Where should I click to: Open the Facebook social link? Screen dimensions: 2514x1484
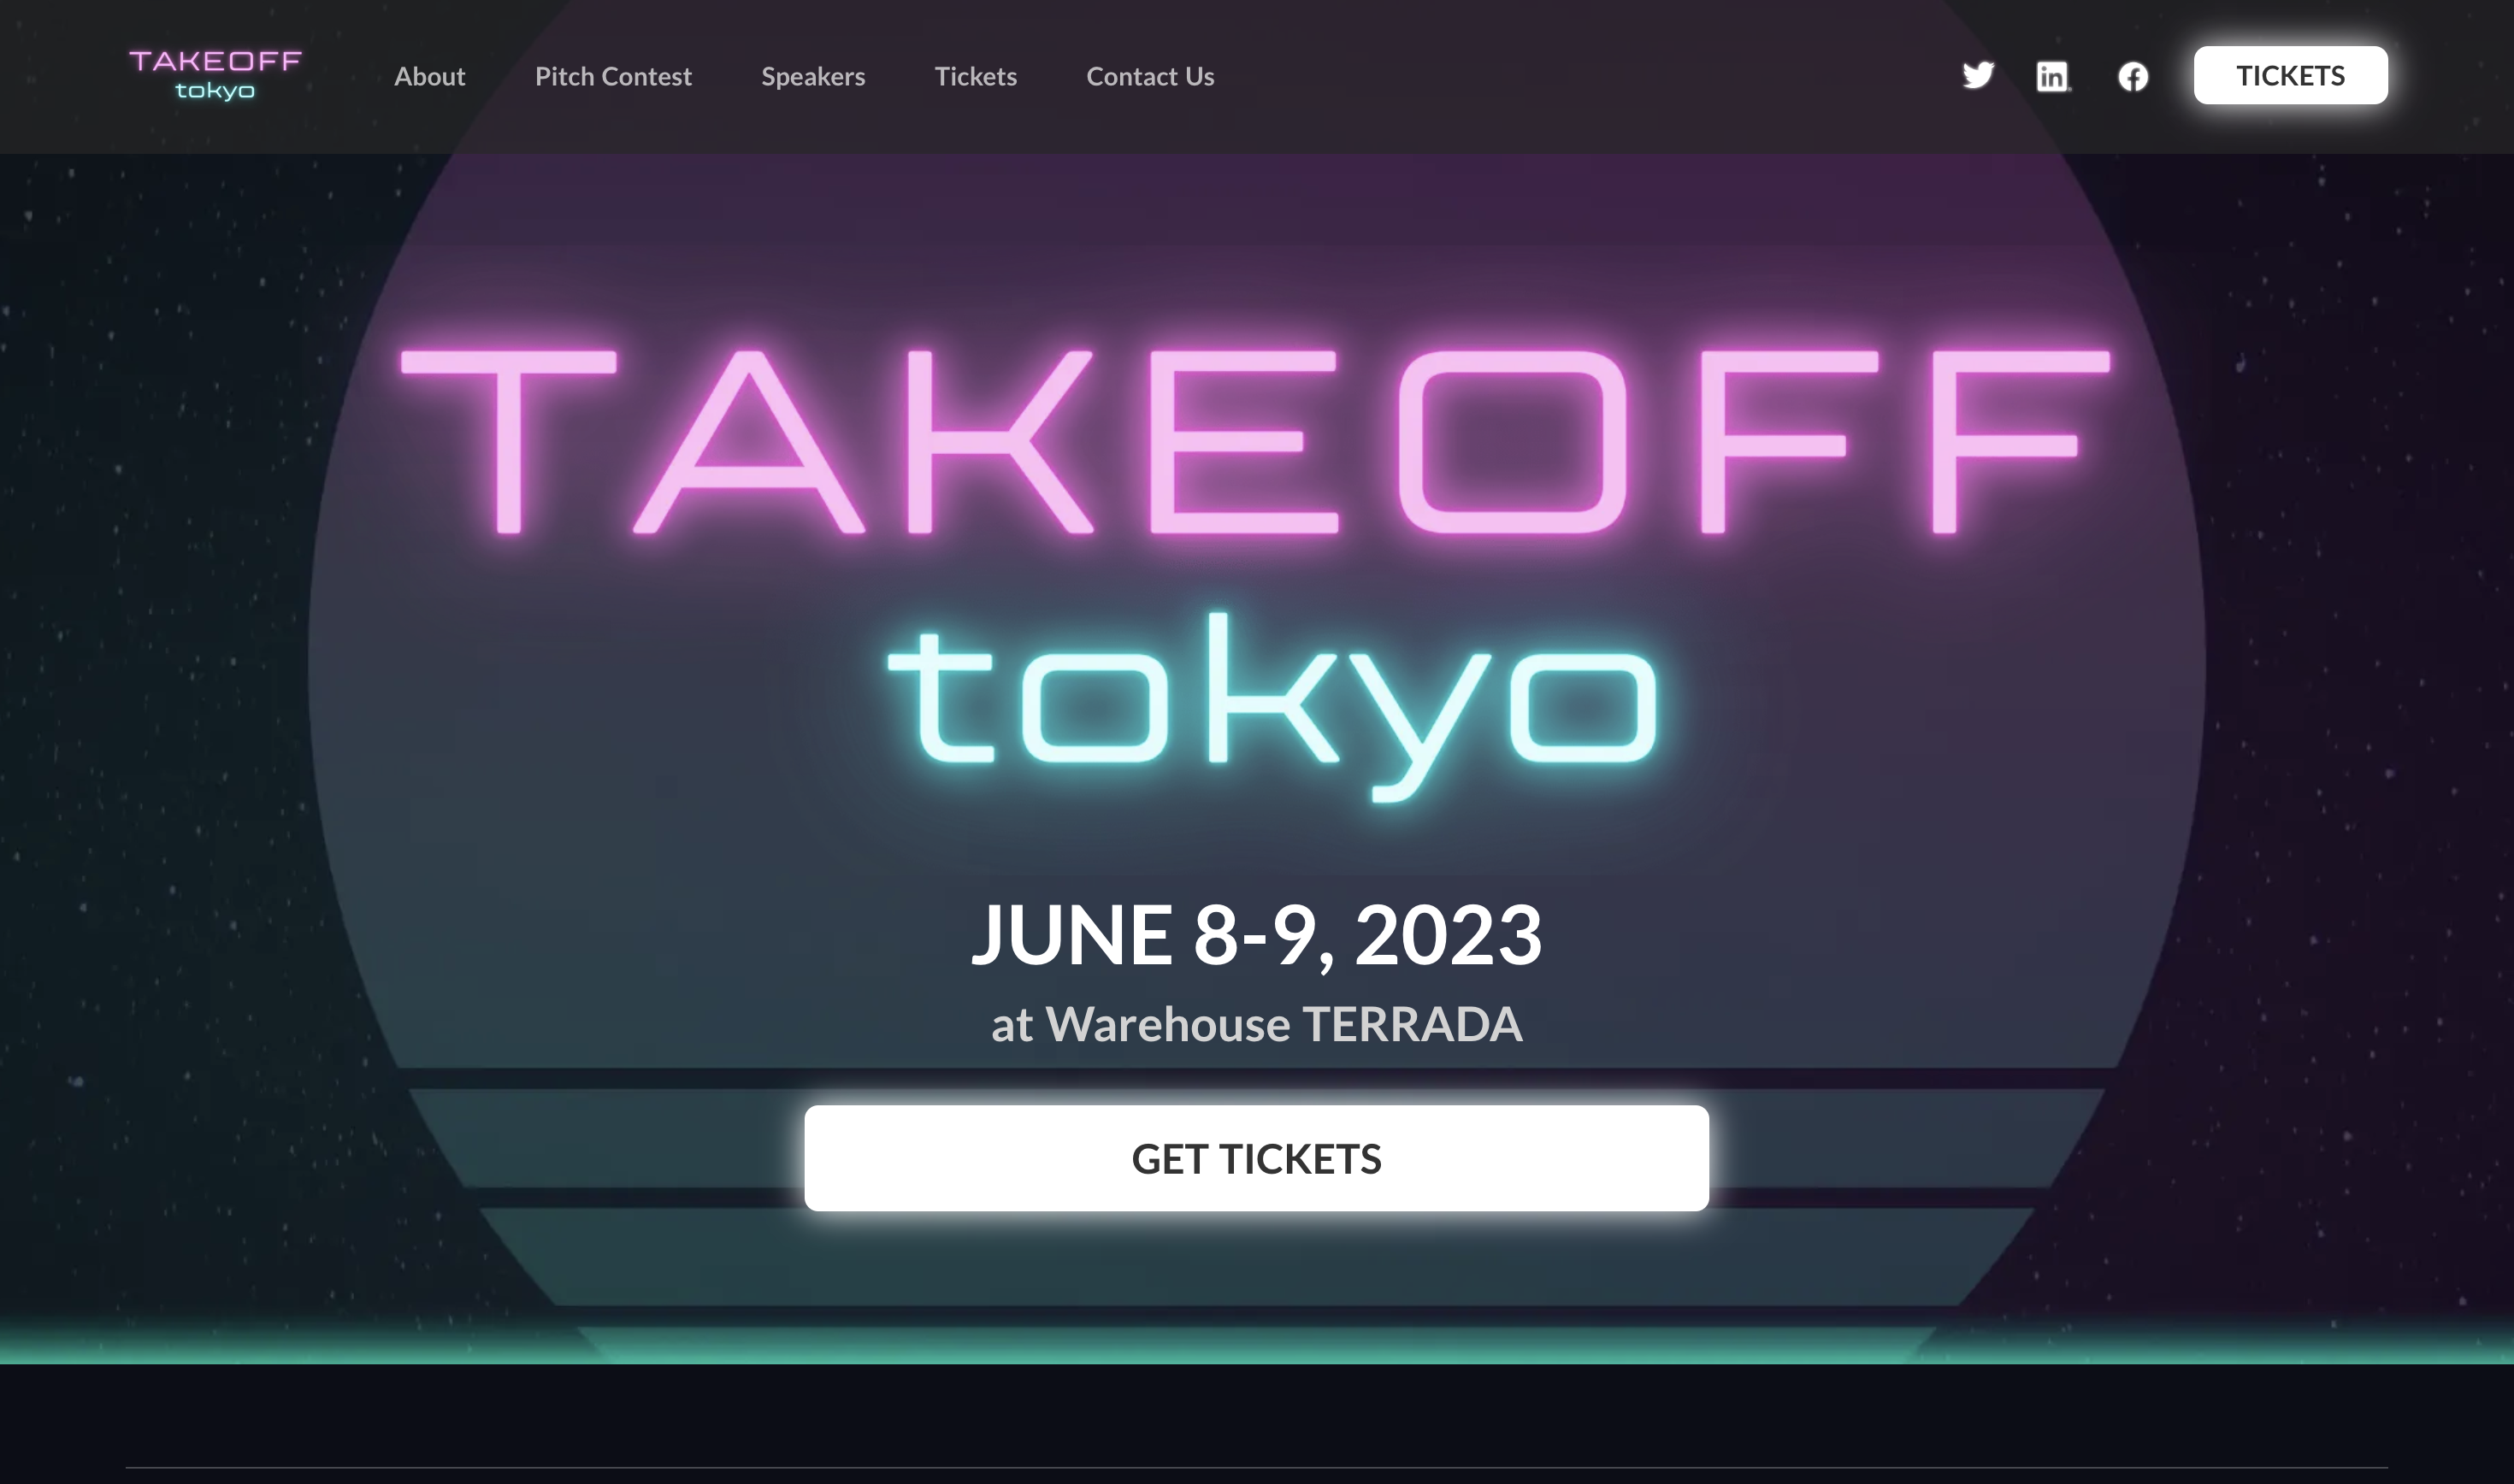pos(2132,76)
